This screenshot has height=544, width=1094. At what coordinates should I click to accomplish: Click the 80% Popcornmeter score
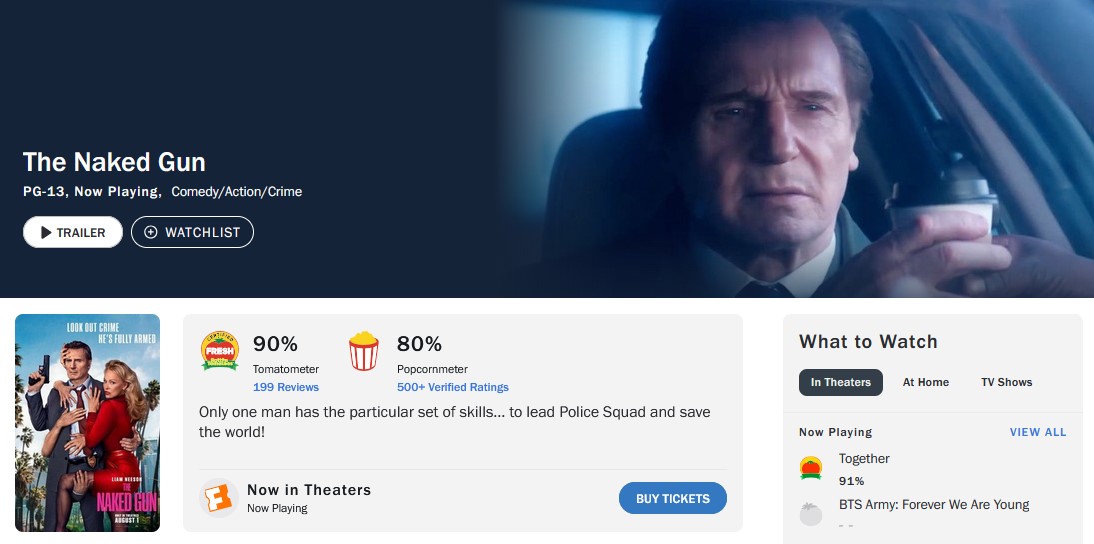(x=419, y=344)
